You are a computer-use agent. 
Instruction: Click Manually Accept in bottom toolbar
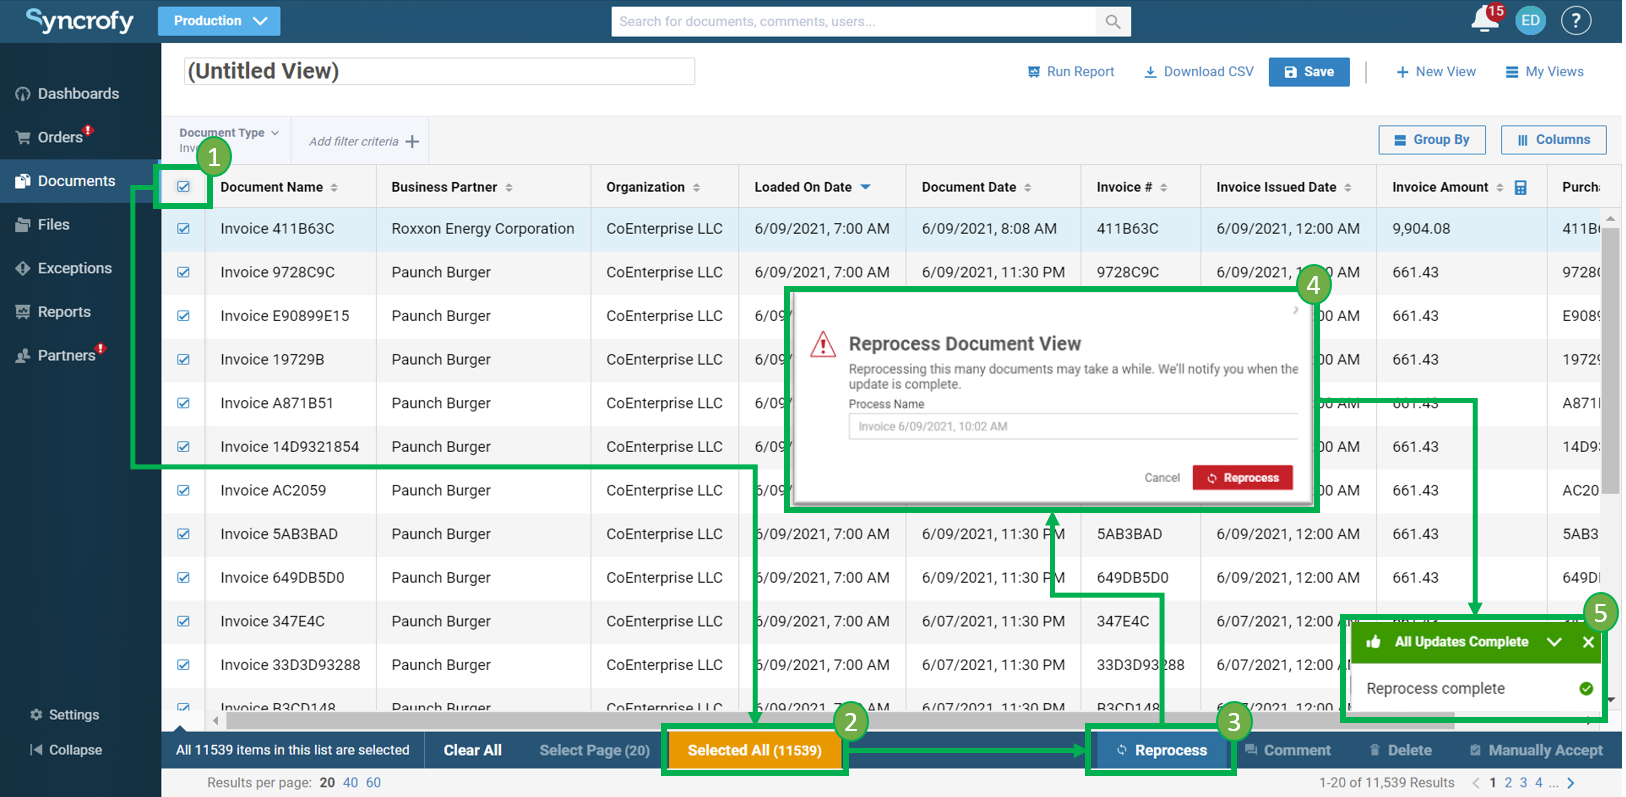tap(1535, 750)
